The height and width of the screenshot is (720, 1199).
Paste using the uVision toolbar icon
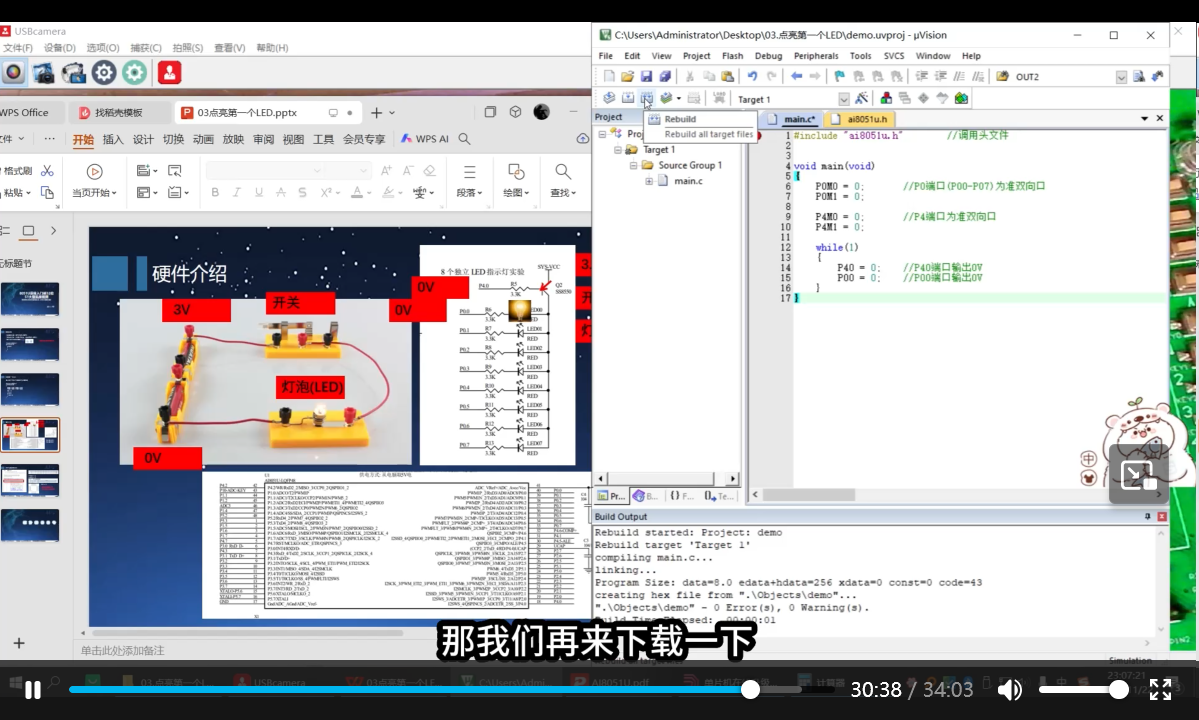click(727, 76)
